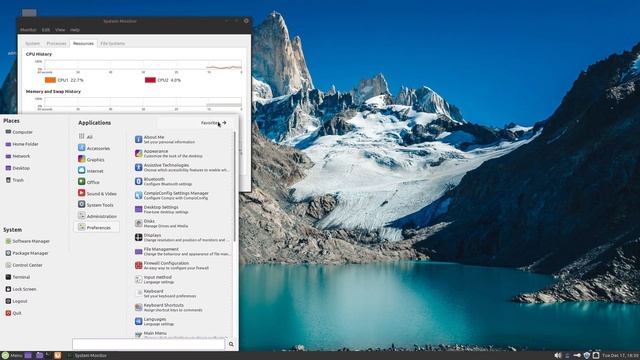Click the volume icon in system tray

(x=558, y=356)
